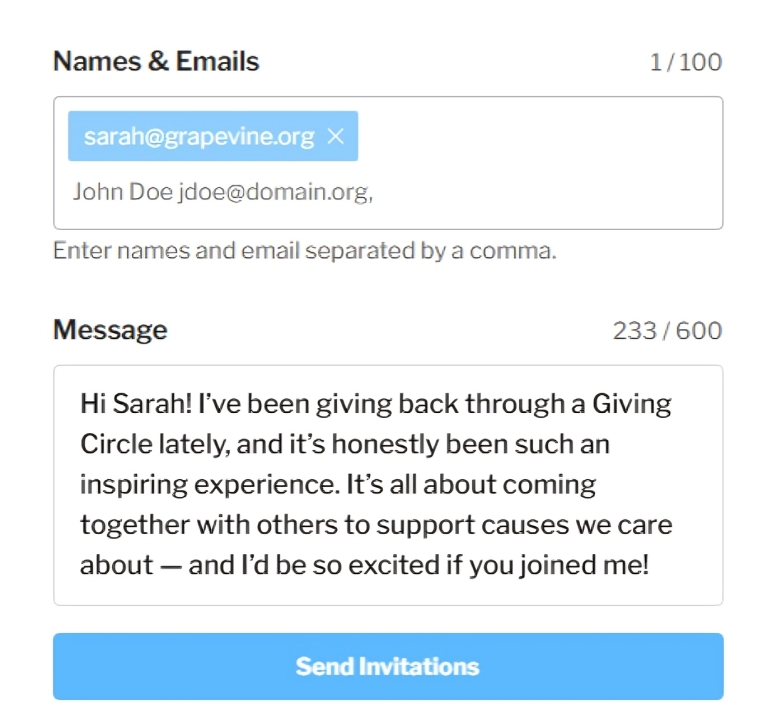Click the 1 / 100 recipient counter
The width and height of the screenshot is (777, 723).
tap(685, 63)
